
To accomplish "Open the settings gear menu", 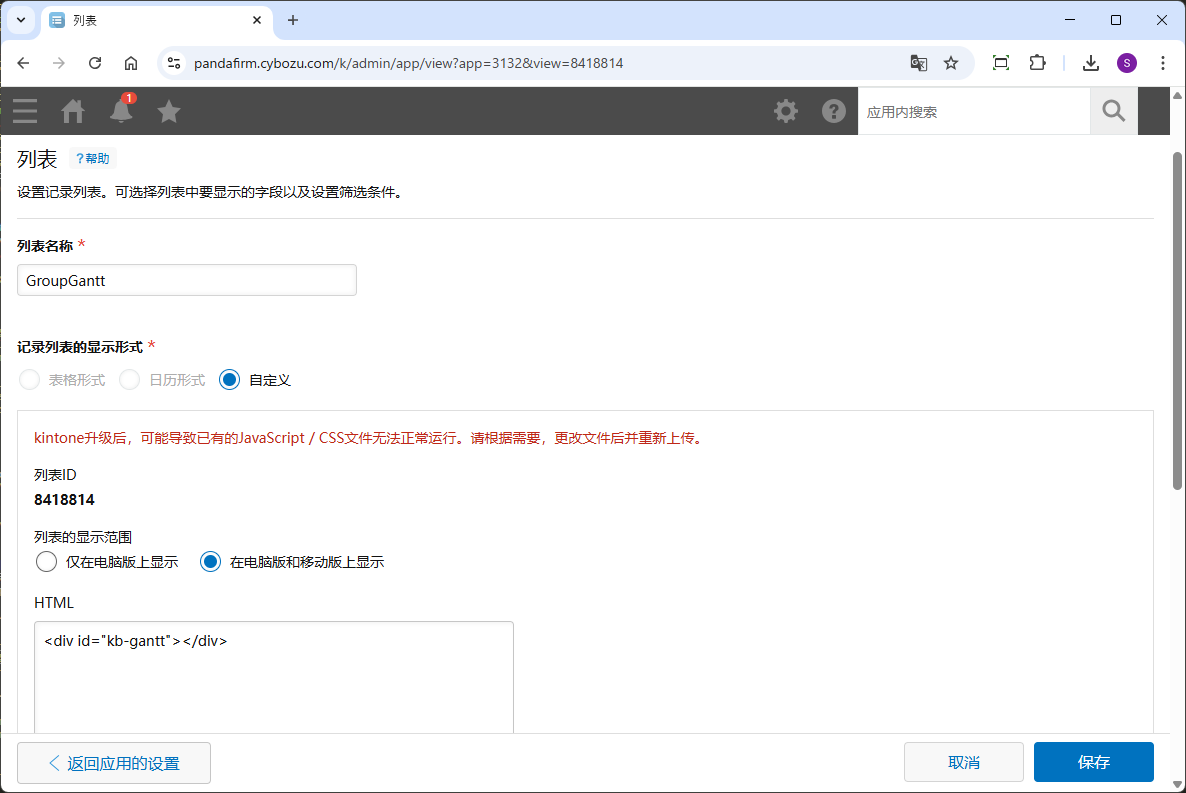I will [x=786, y=111].
